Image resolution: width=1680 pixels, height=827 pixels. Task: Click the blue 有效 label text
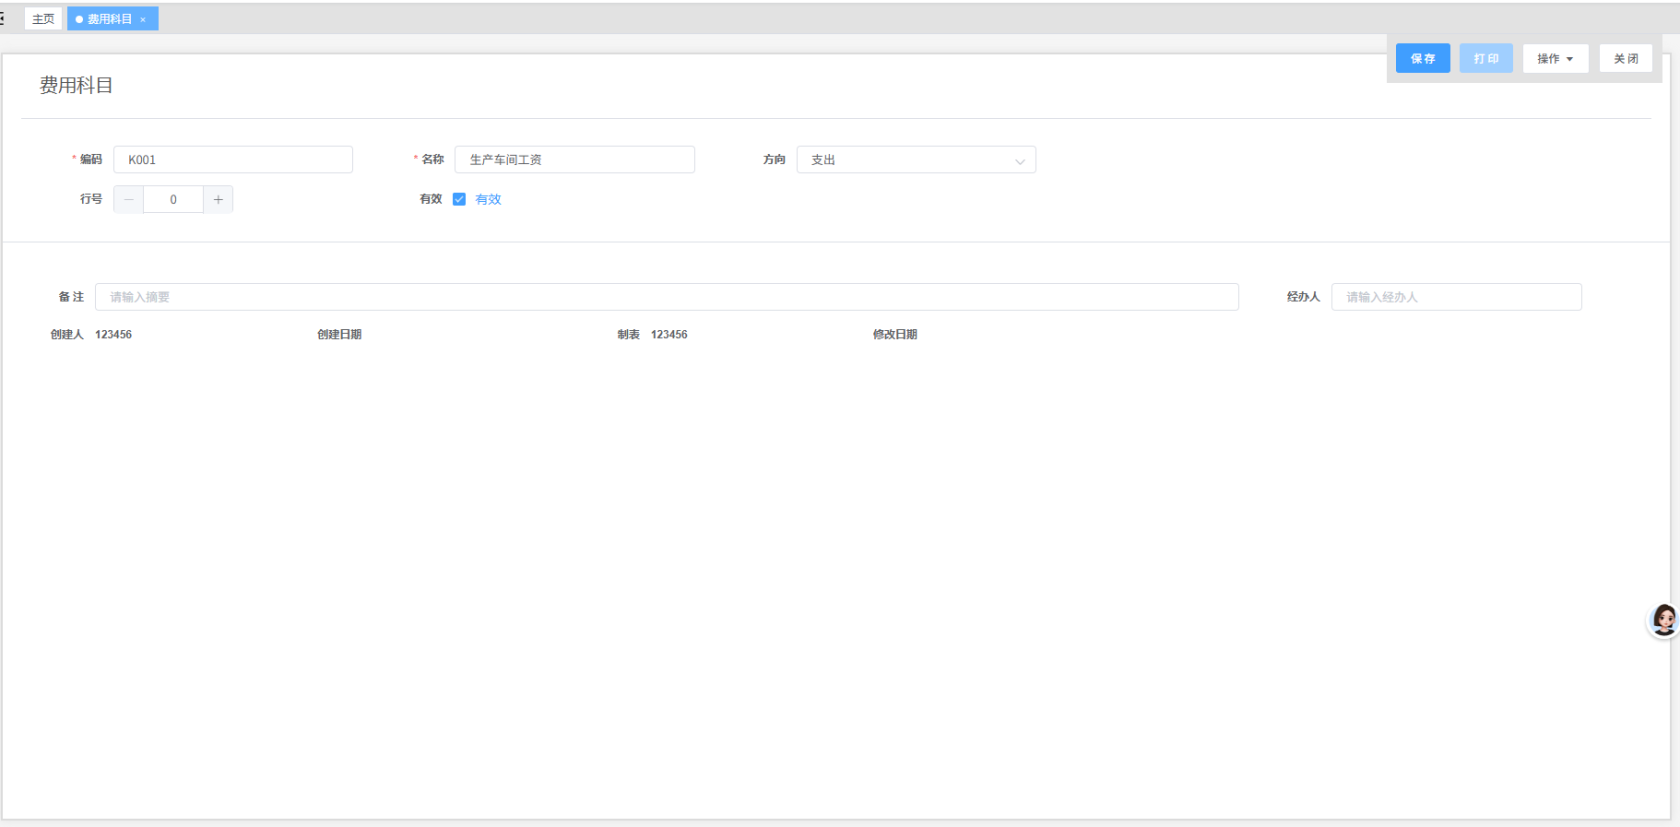[x=488, y=200]
